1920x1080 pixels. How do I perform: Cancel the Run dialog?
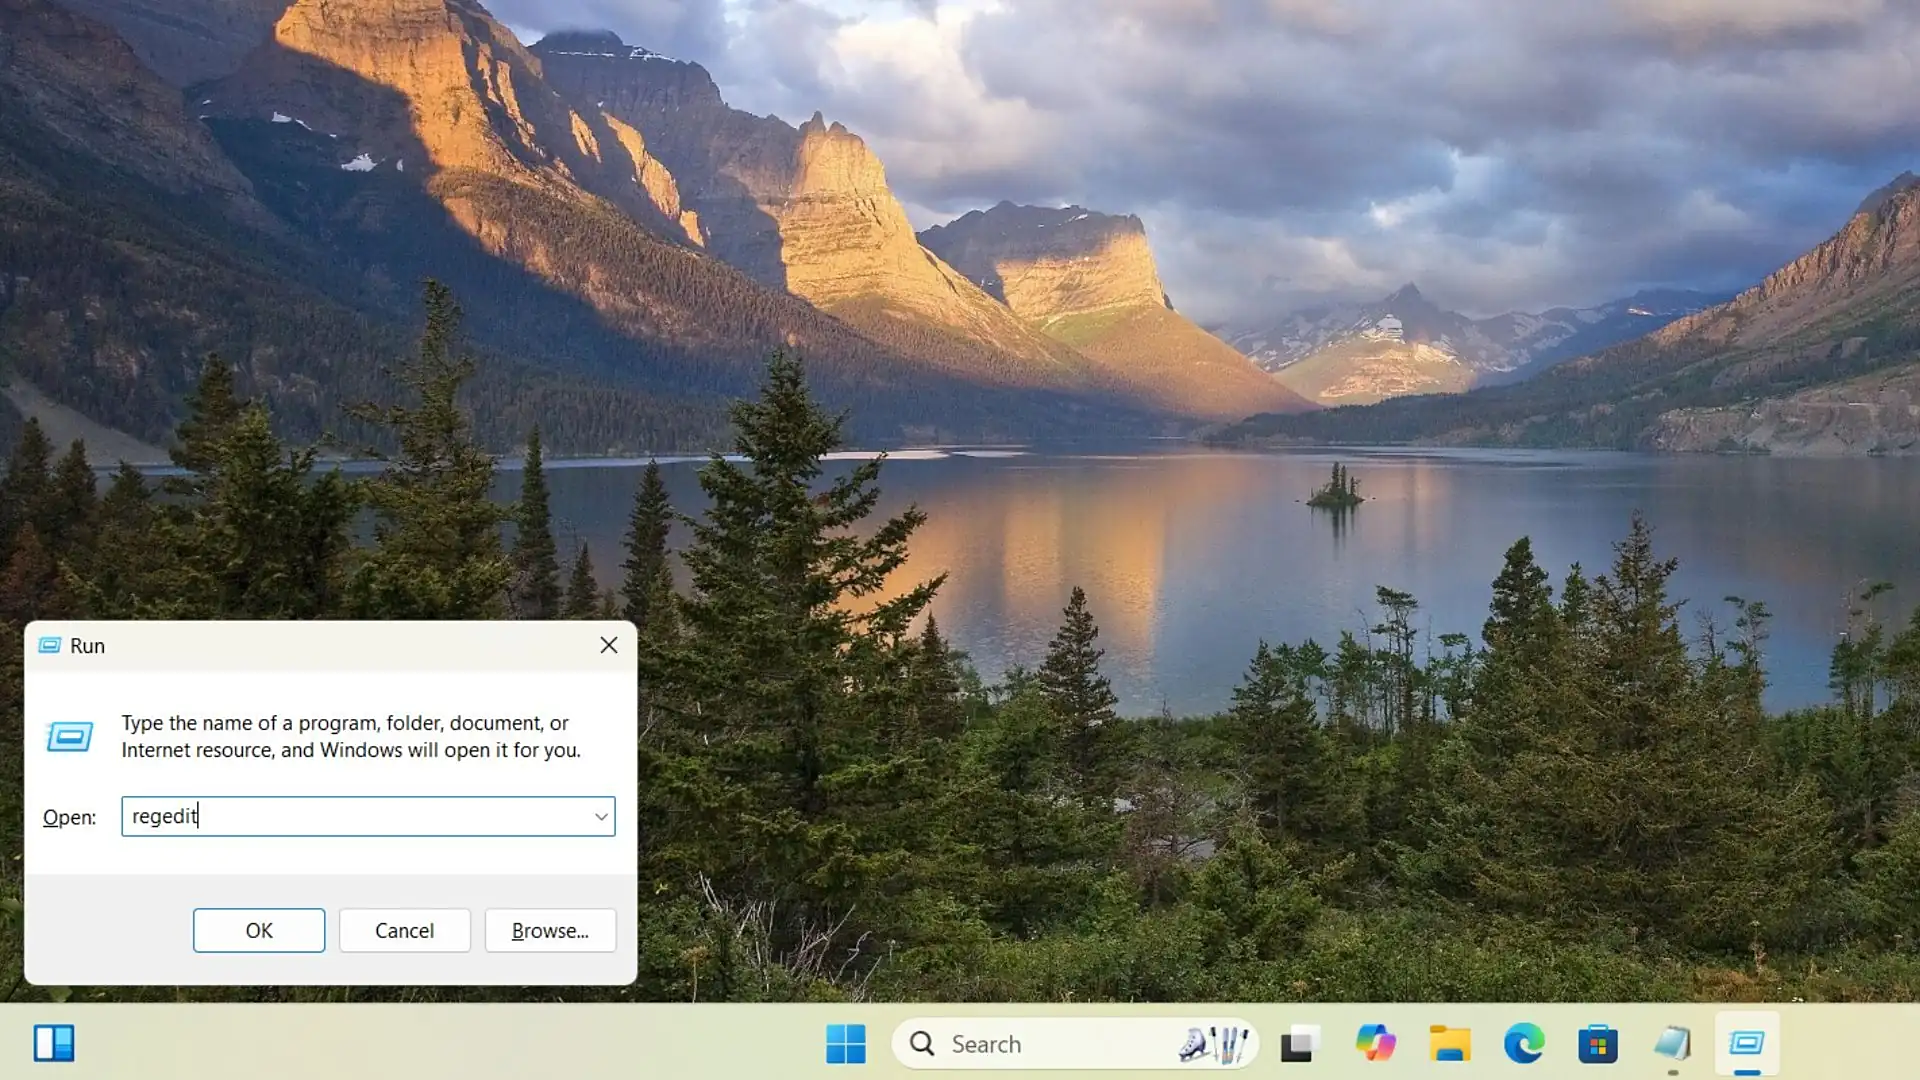(x=404, y=931)
